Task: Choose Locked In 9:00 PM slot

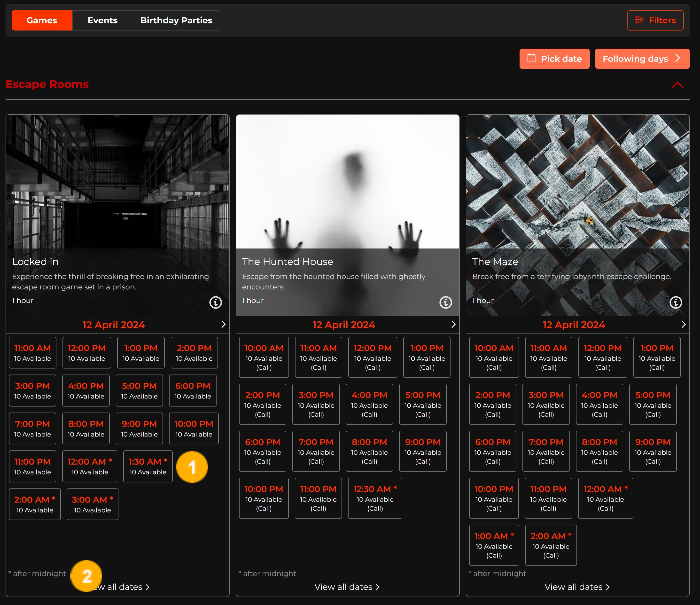Action: (x=139, y=429)
